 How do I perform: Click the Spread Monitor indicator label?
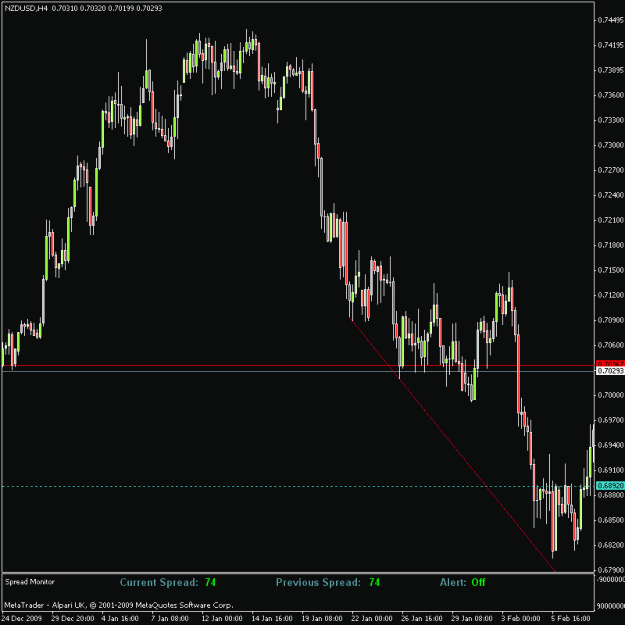coord(29,582)
